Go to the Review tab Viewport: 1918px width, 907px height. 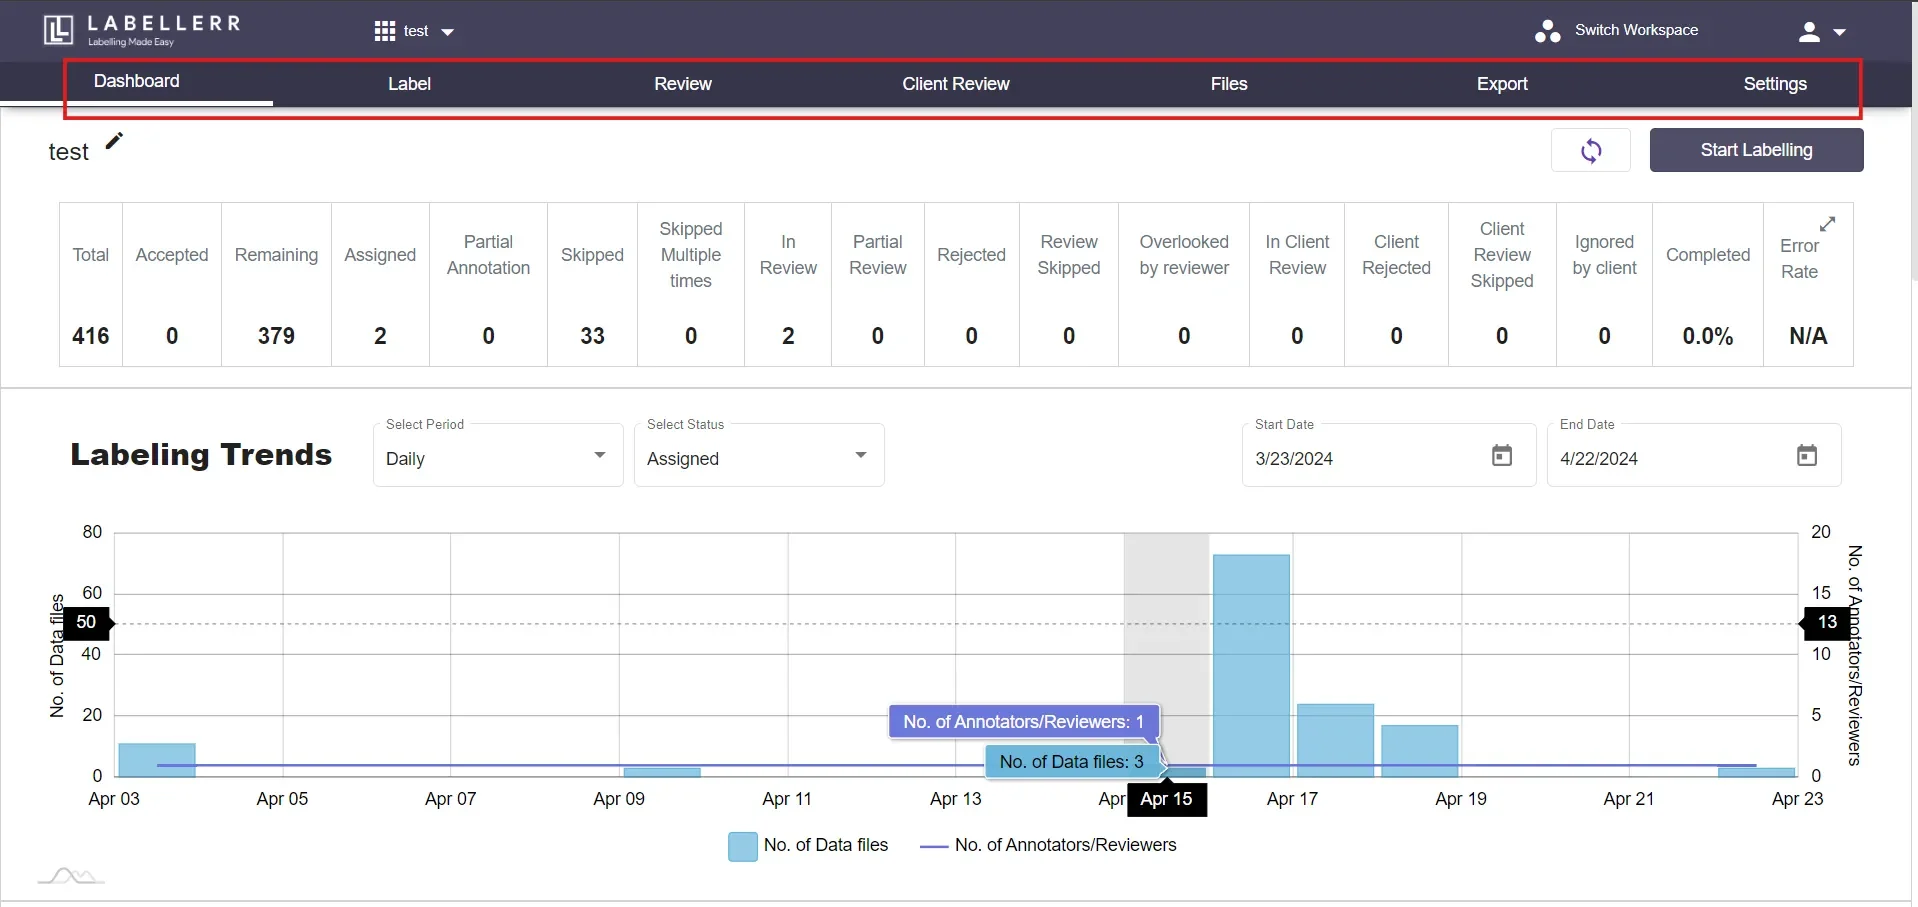click(683, 84)
